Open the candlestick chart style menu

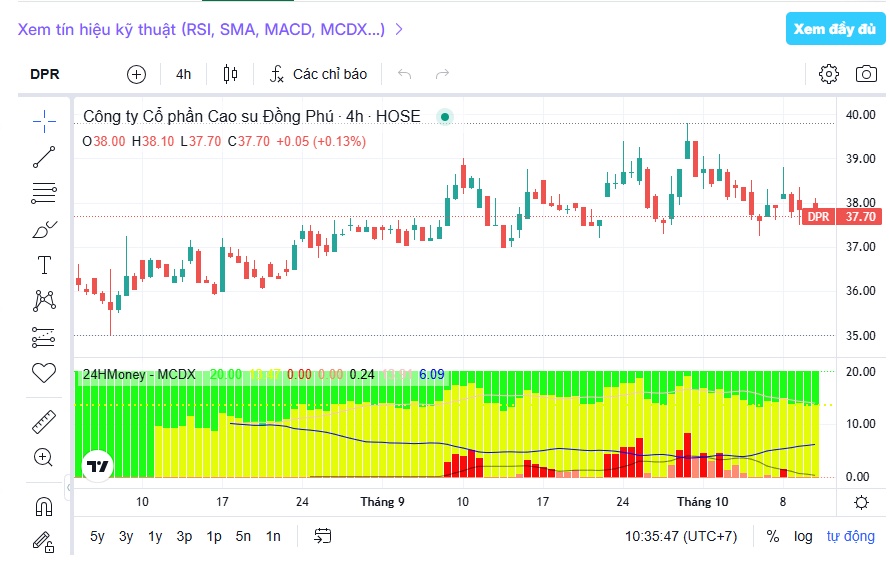[230, 74]
